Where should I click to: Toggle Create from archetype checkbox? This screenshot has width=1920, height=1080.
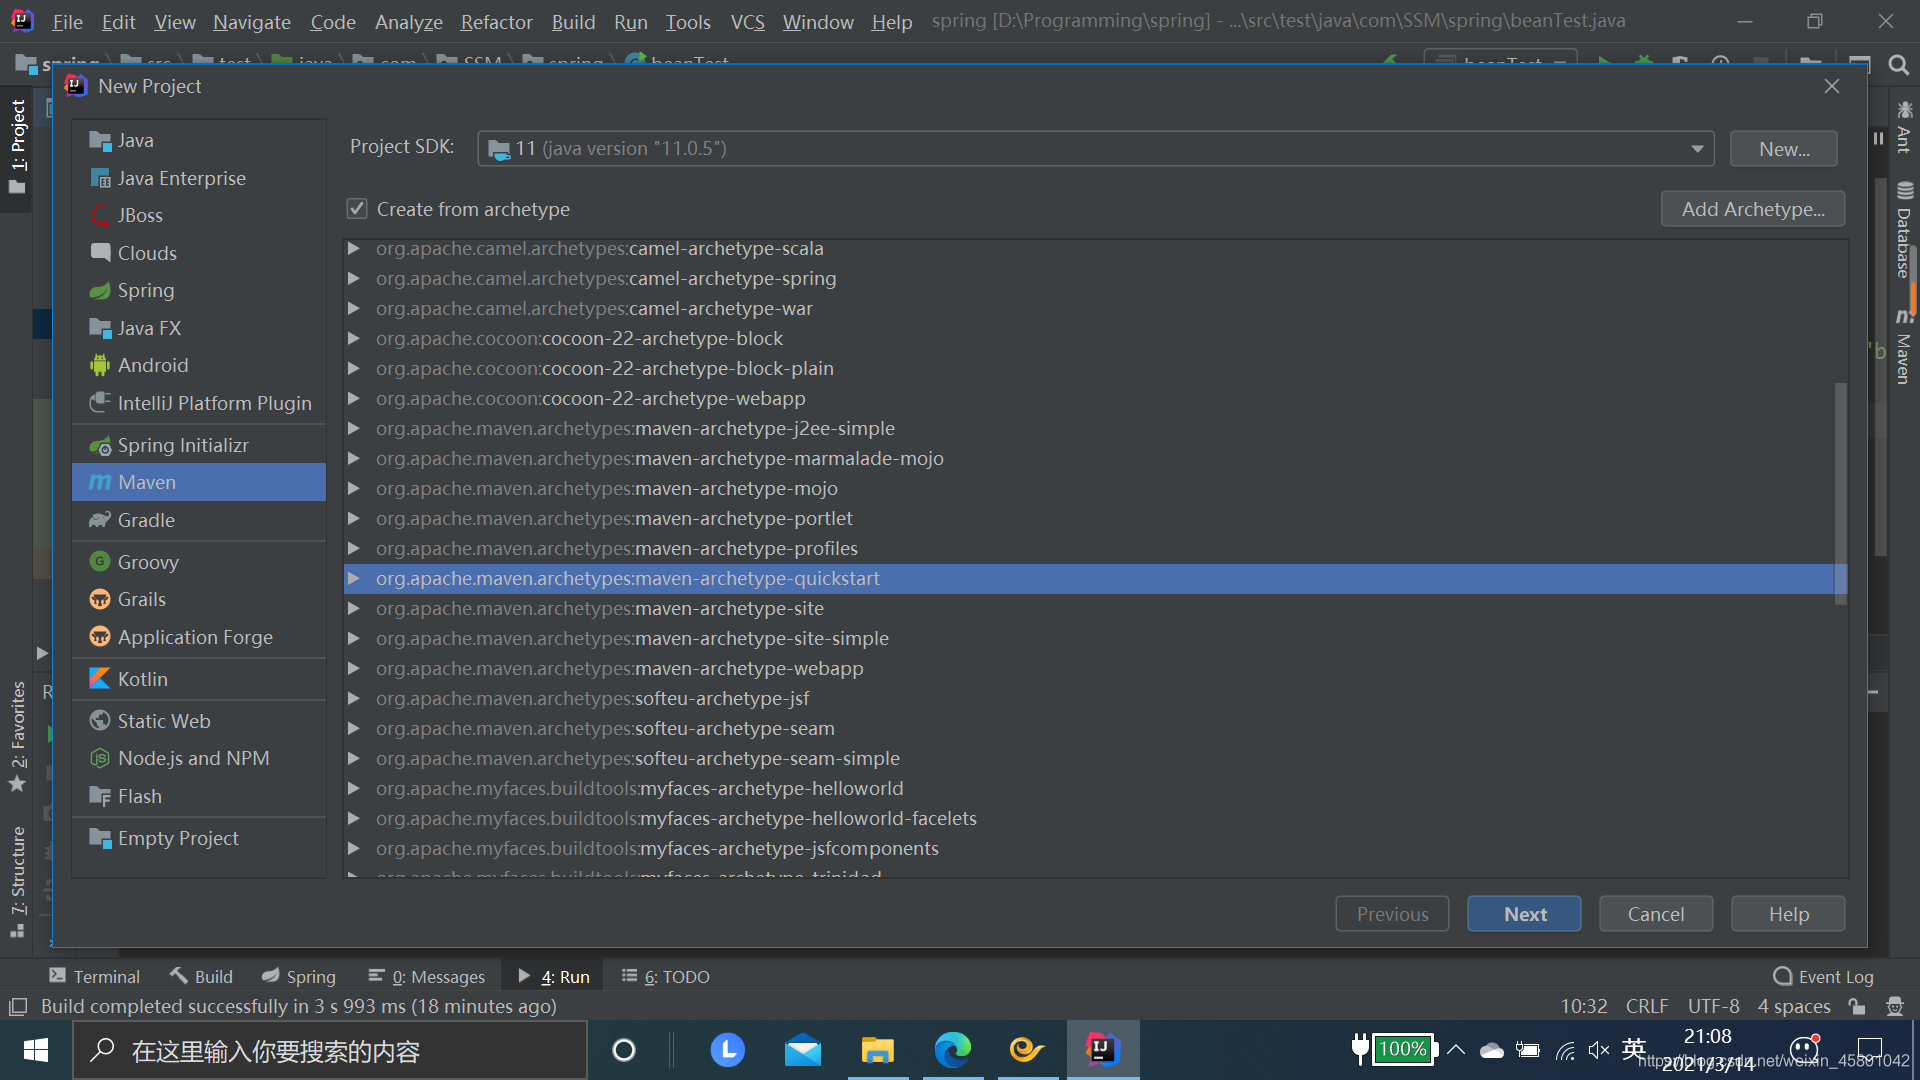click(x=357, y=209)
